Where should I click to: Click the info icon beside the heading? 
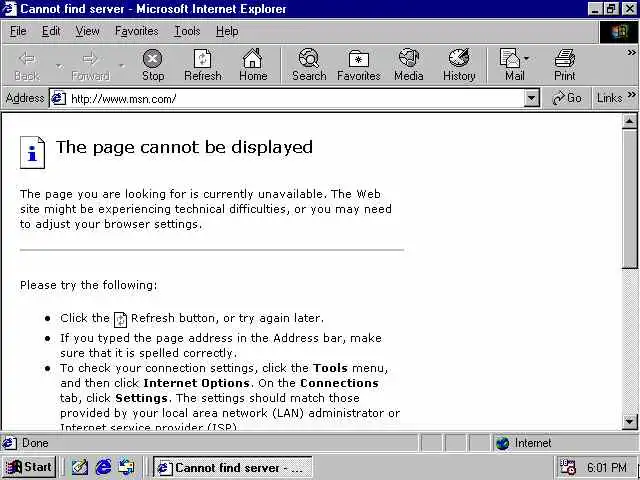point(33,152)
